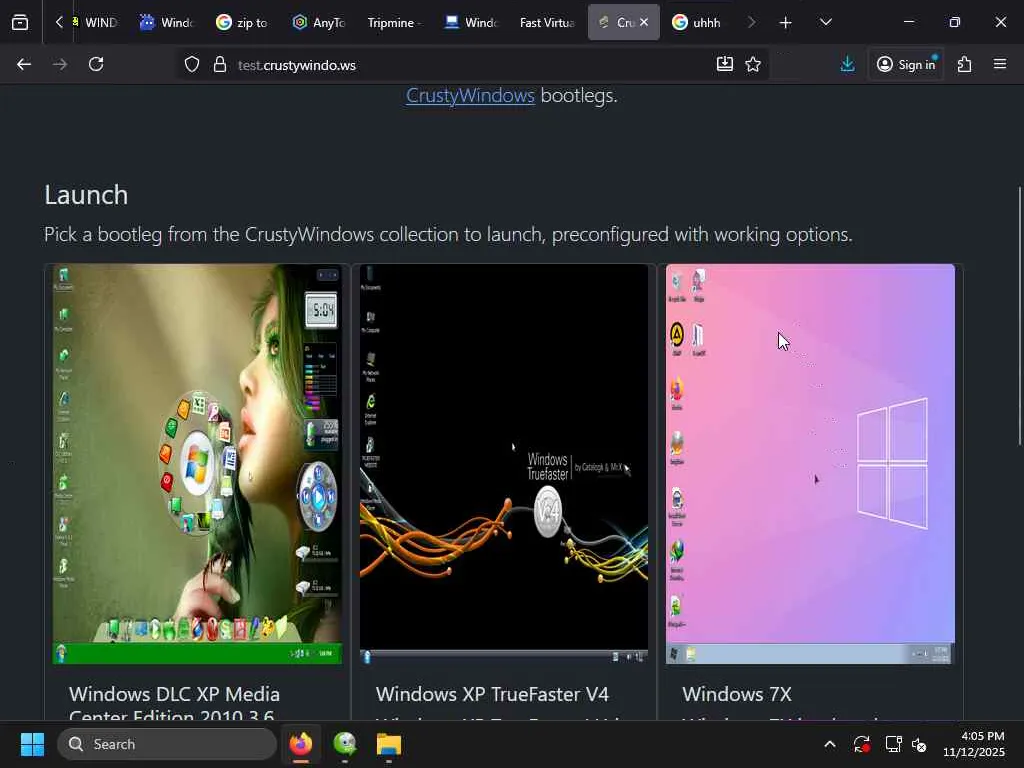
Task: Click the taskbar Search box
Action: tap(167, 744)
